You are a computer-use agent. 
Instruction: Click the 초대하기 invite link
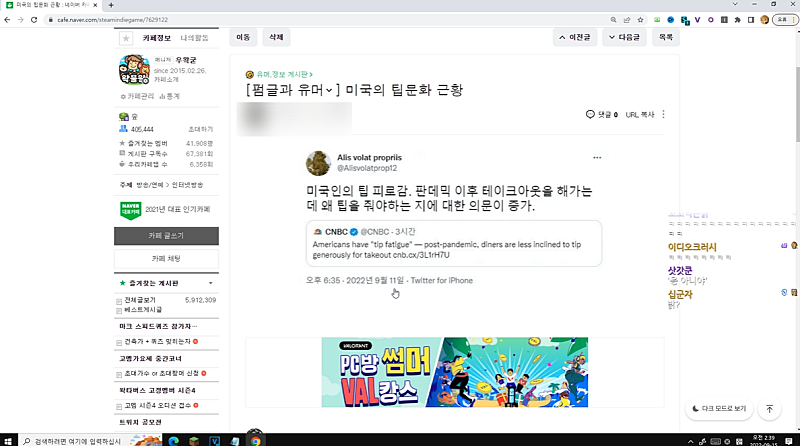[x=201, y=130]
